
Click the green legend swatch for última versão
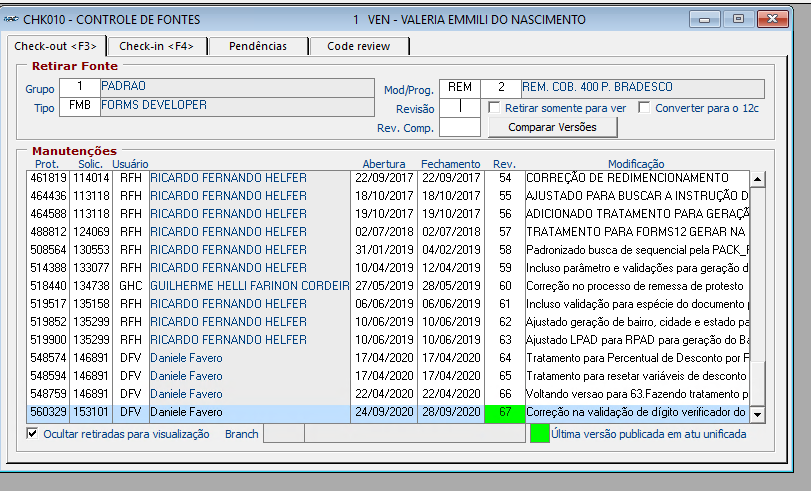539,434
